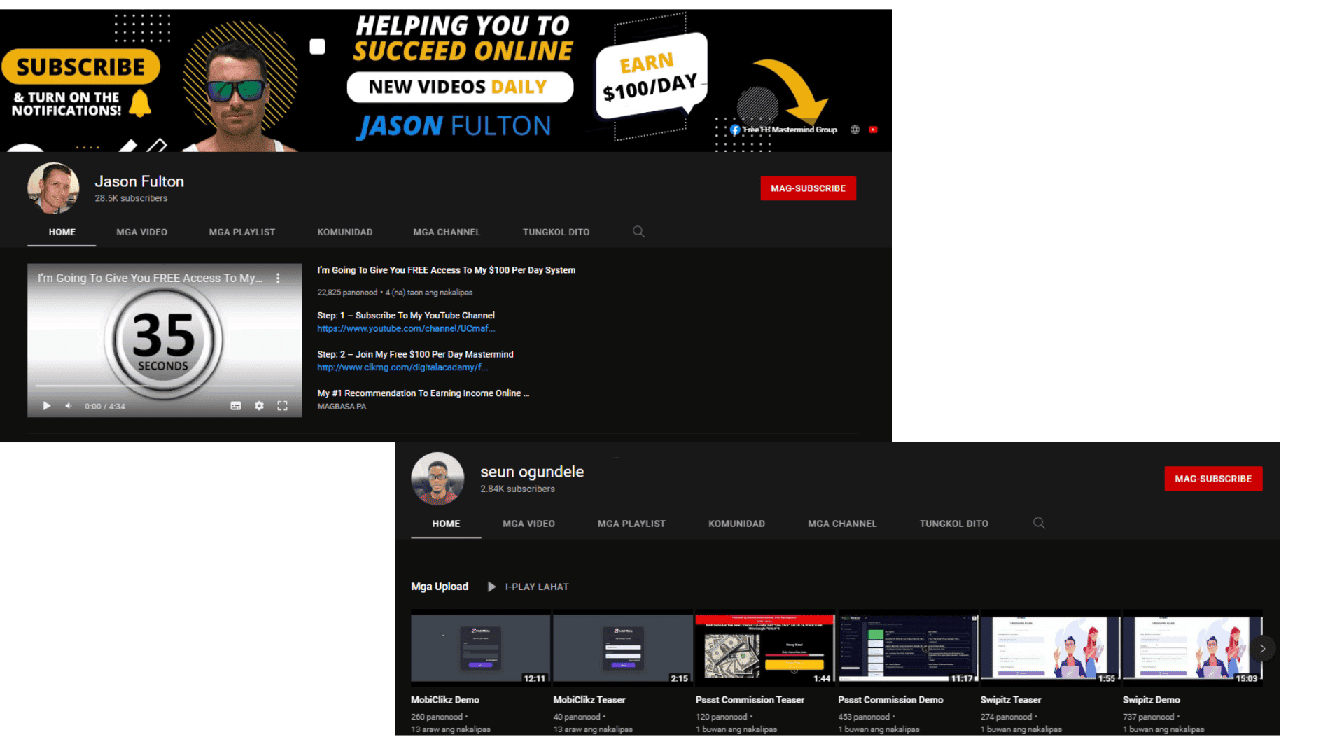Subscribe to Jason Fulton with MAG-SUBSCRIBE

[x=808, y=188]
